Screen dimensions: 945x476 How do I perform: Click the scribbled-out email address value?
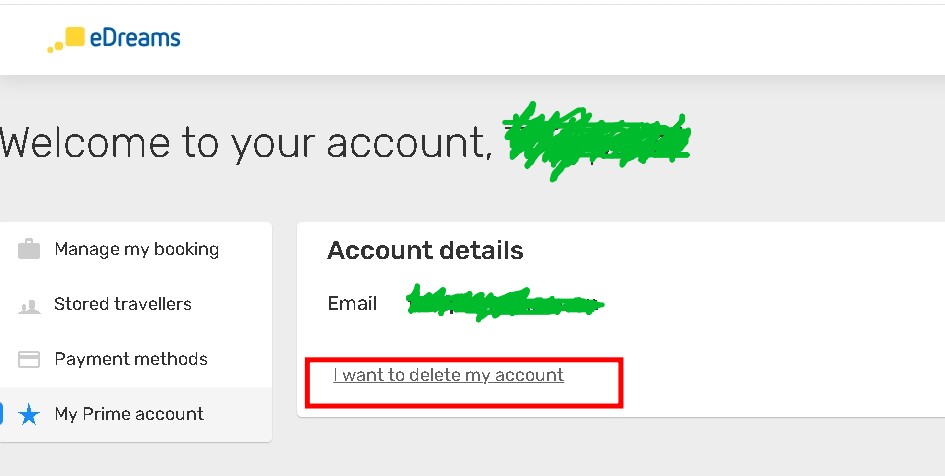click(x=505, y=303)
